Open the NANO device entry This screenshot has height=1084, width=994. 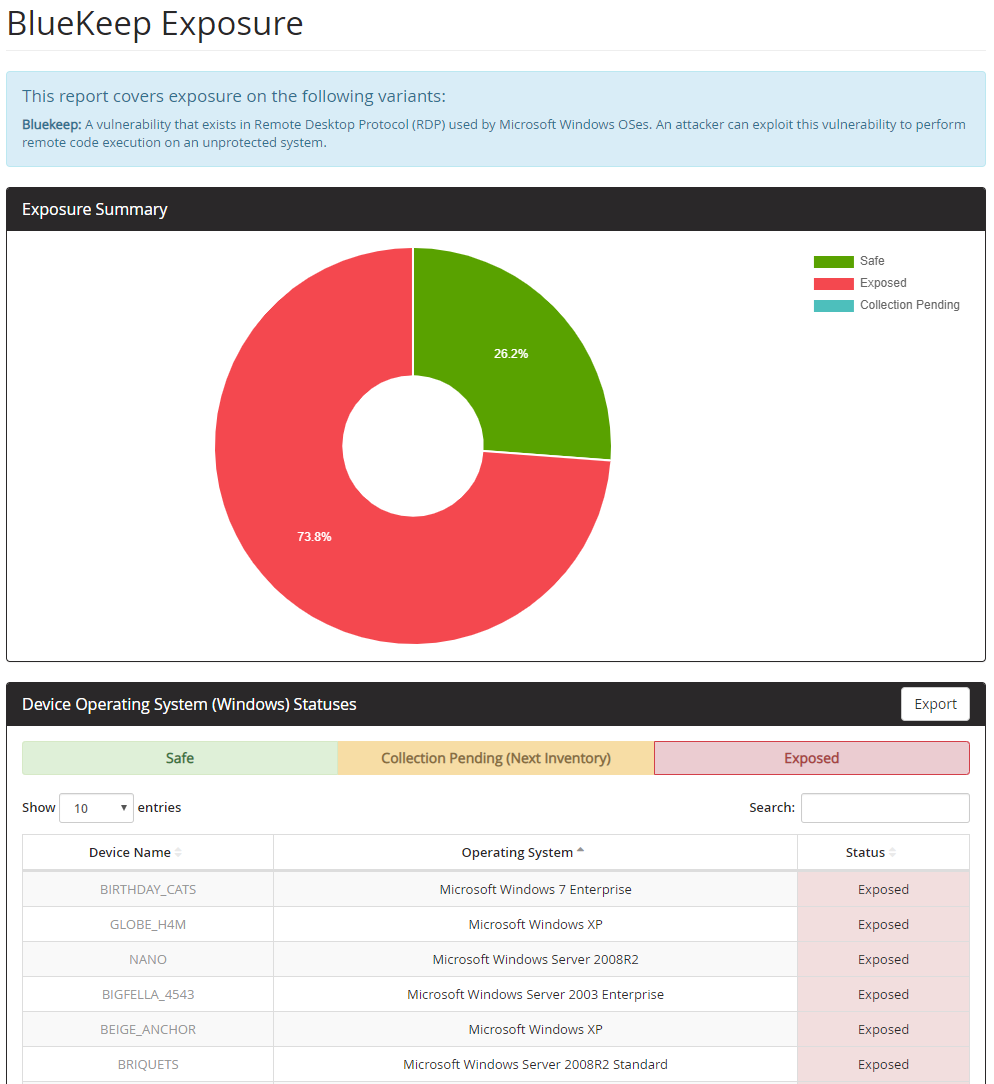click(148, 959)
